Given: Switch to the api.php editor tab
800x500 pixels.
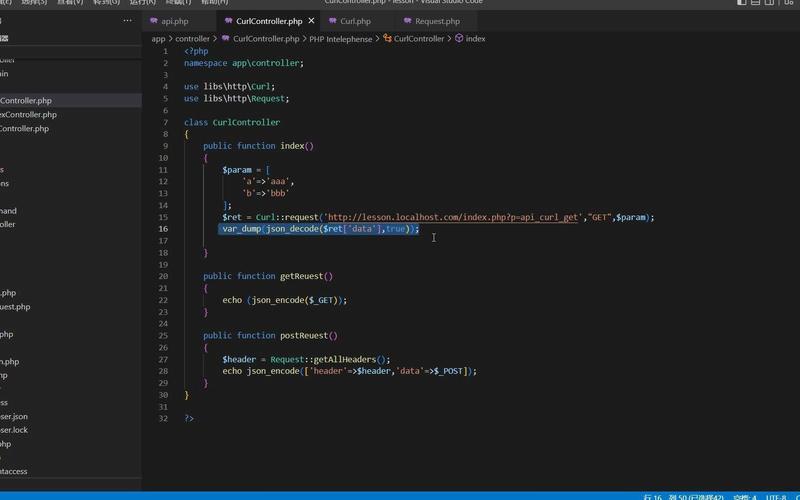Looking at the screenshot, I should click(x=174, y=21).
